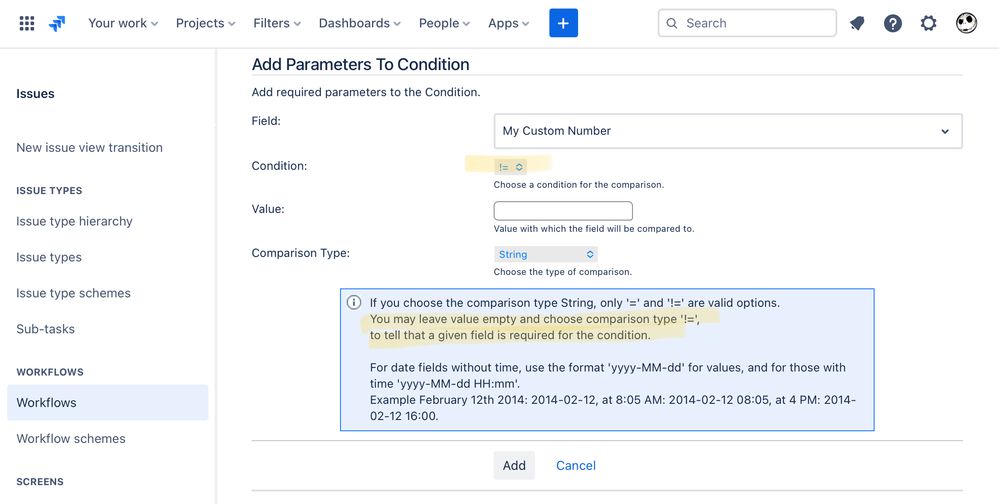Open the settings gear icon
Screen dimensions: 999x504
coord(928,24)
